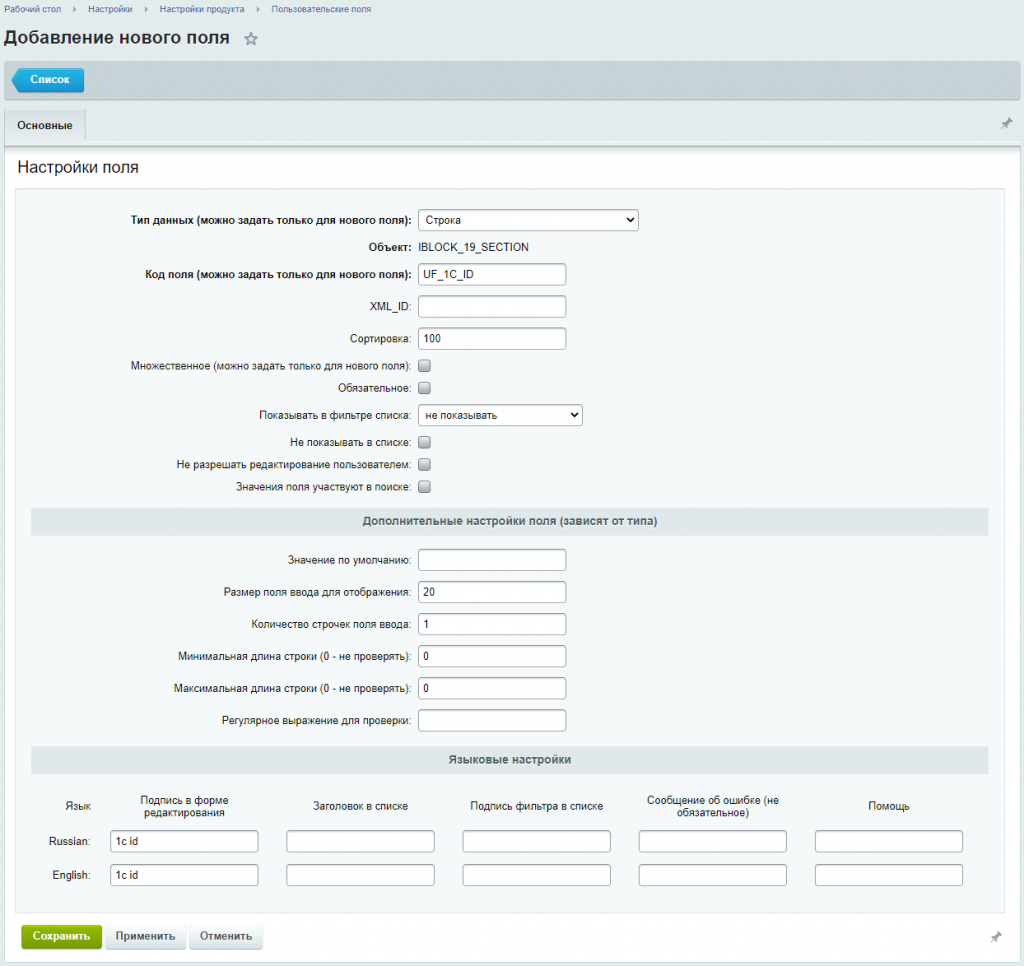Return to list with Список button
The width and height of the screenshot is (1024, 966).
48,80
